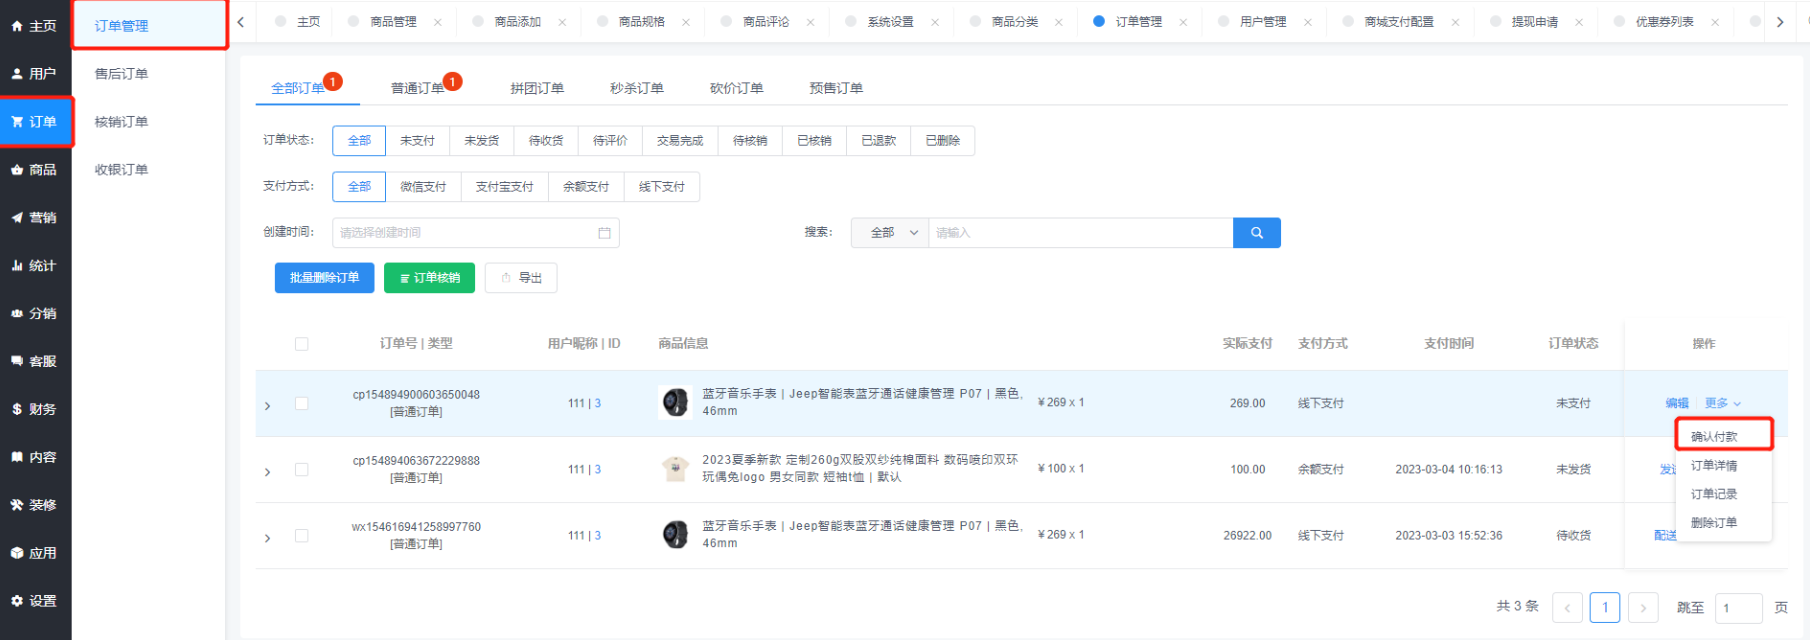
Task: Select checkbox for order wx154616941258997760
Action: click(301, 536)
